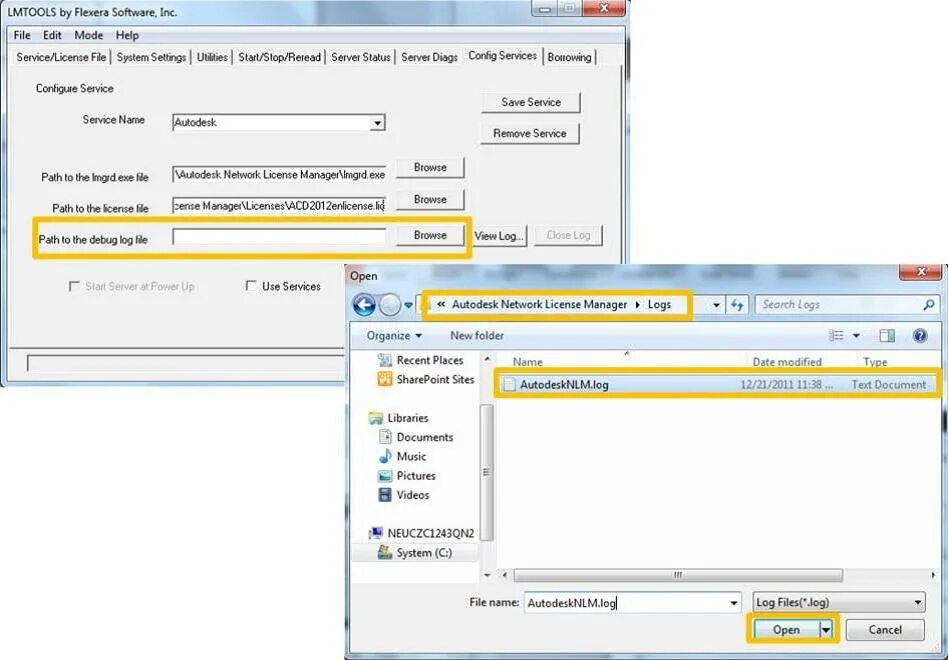Select the Config Services tab
Viewport: 948px width, 660px height.
(x=502, y=55)
